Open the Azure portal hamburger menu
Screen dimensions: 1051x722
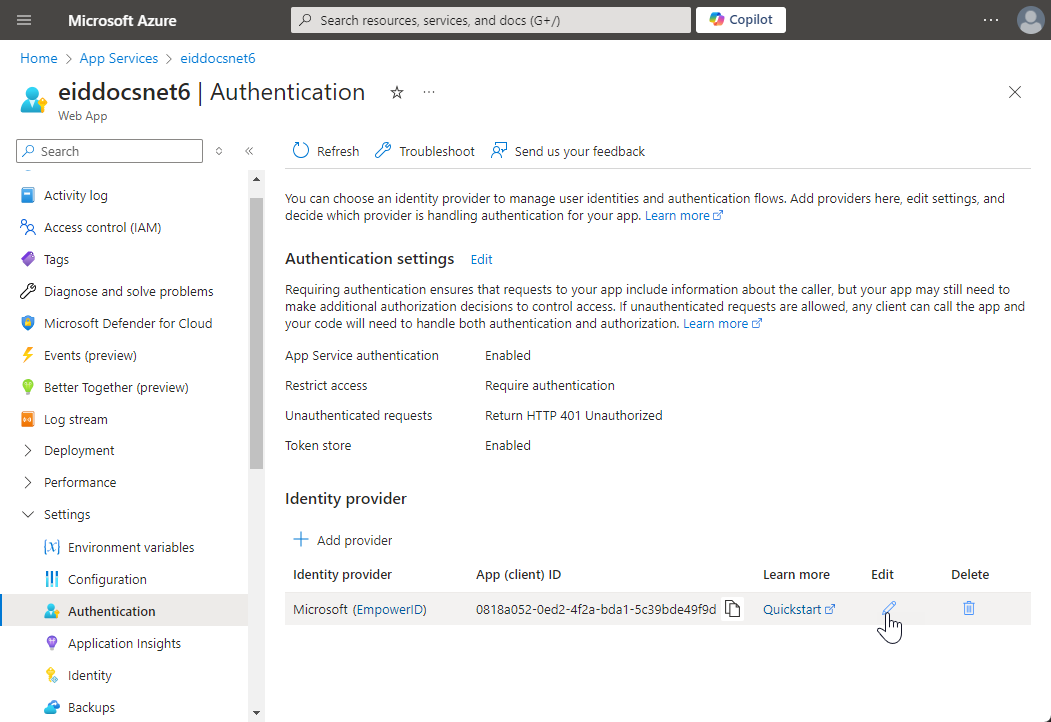pos(25,20)
